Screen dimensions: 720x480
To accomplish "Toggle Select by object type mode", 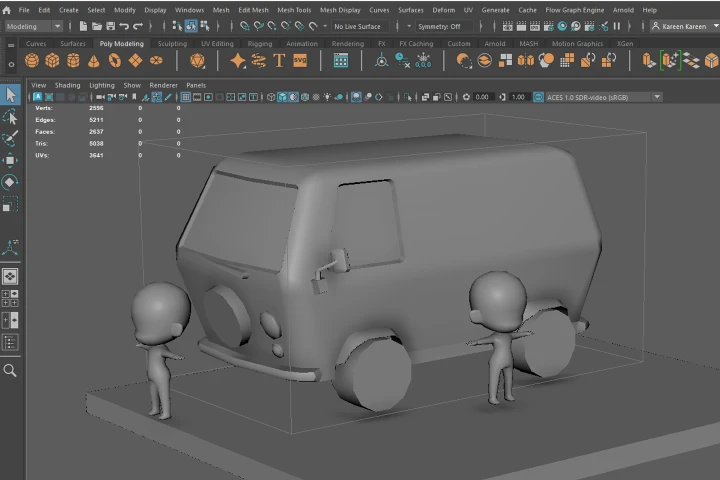I will (x=191, y=26).
